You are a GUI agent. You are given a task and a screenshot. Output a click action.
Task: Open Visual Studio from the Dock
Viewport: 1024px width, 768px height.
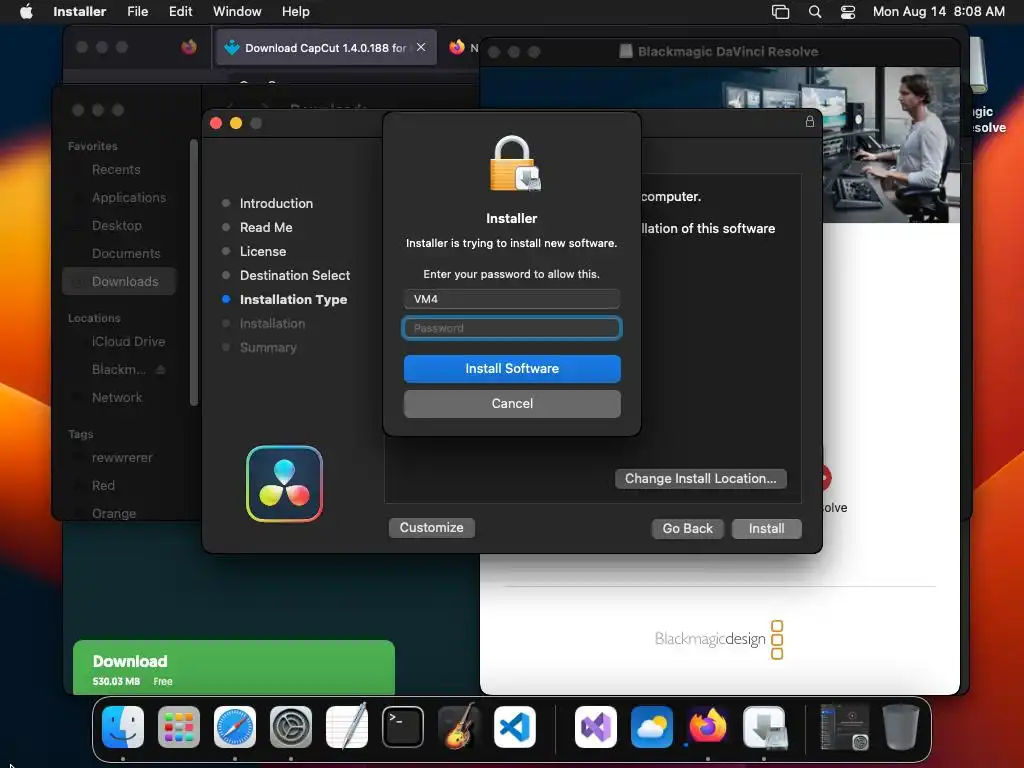[596, 727]
